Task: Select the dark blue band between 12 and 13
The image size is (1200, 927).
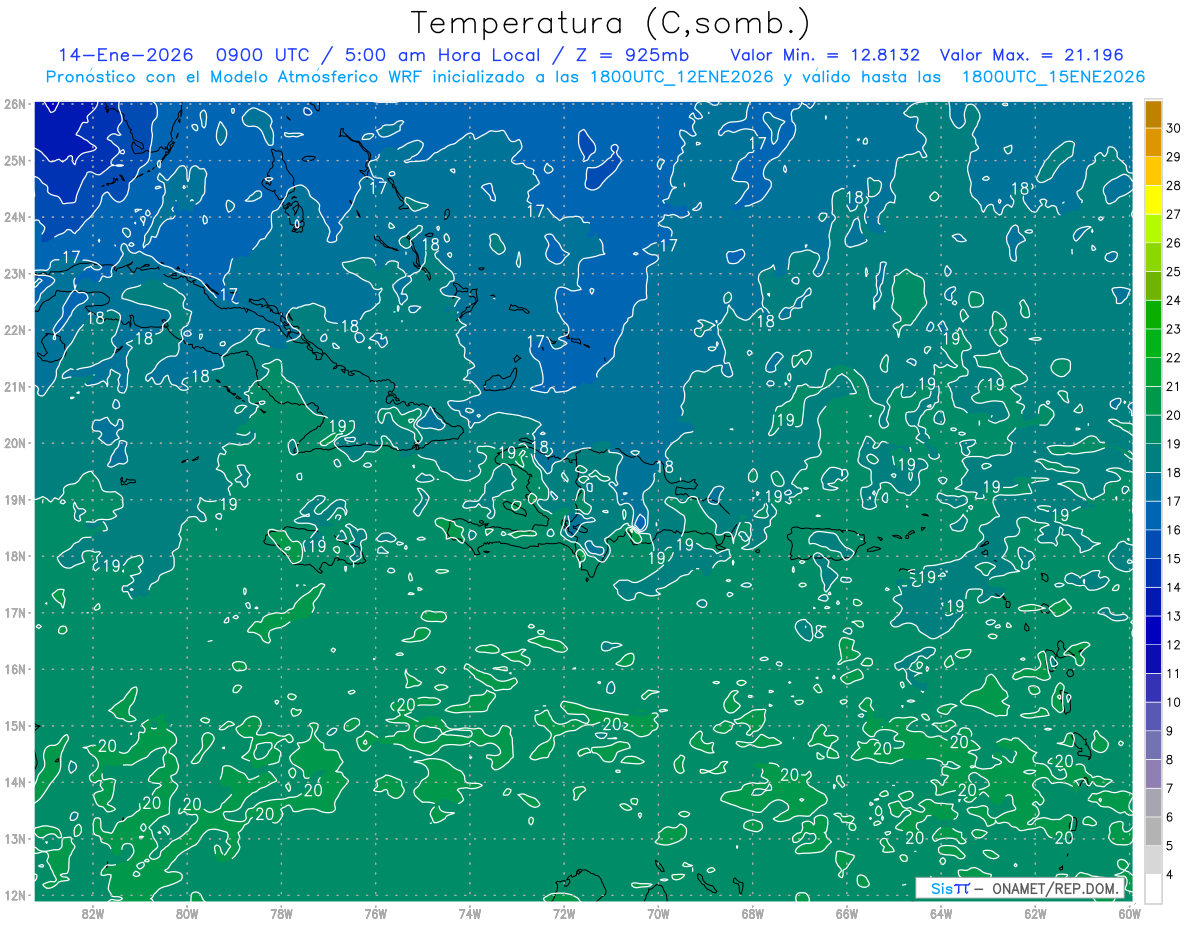Action: [x=1153, y=630]
